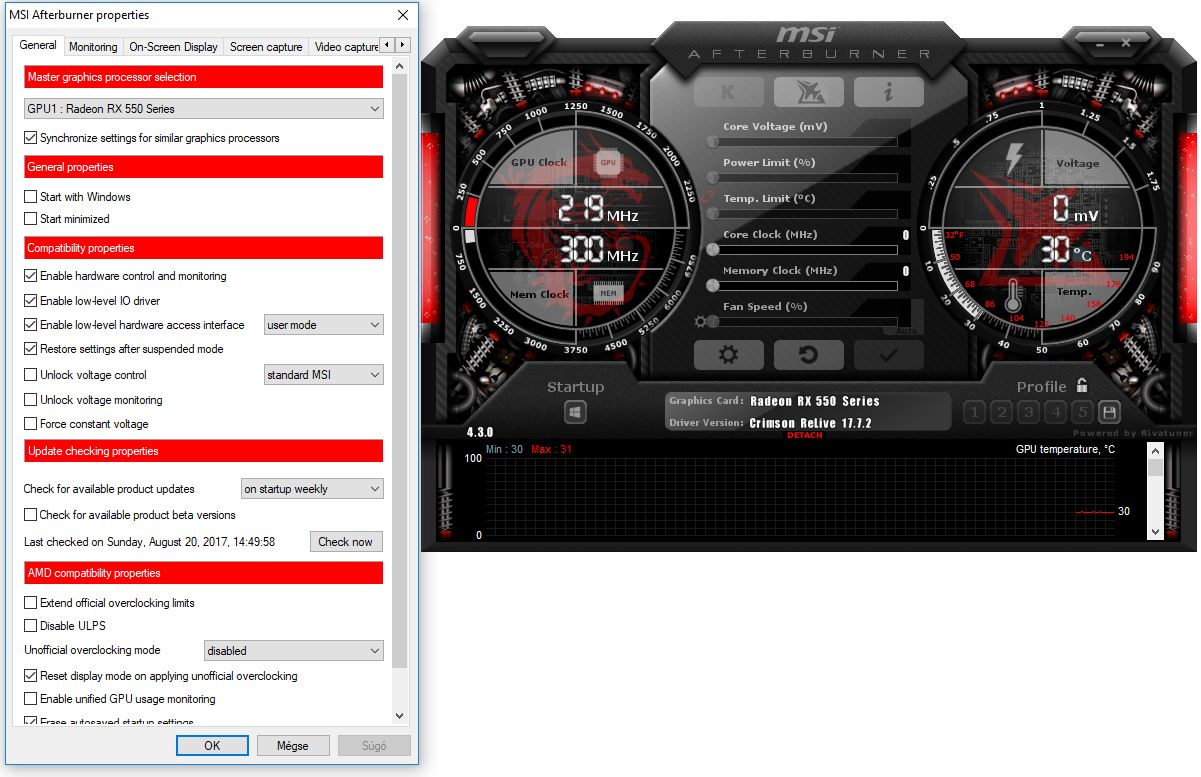
Task: Click the MEM chip icon in the gauge
Action: pos(608,292)
